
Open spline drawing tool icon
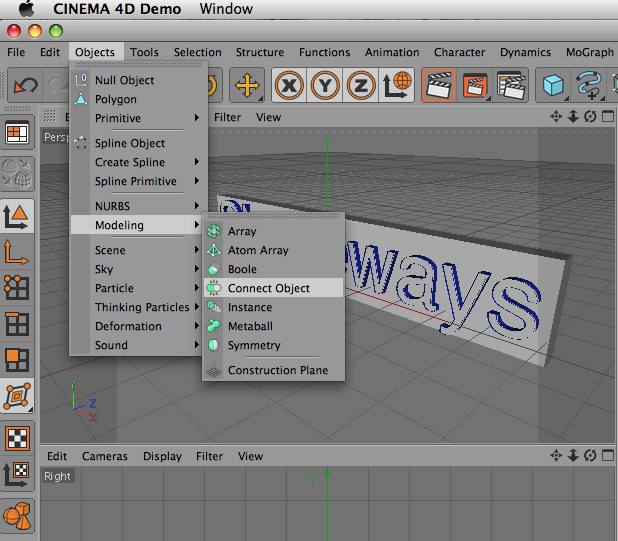589,85
